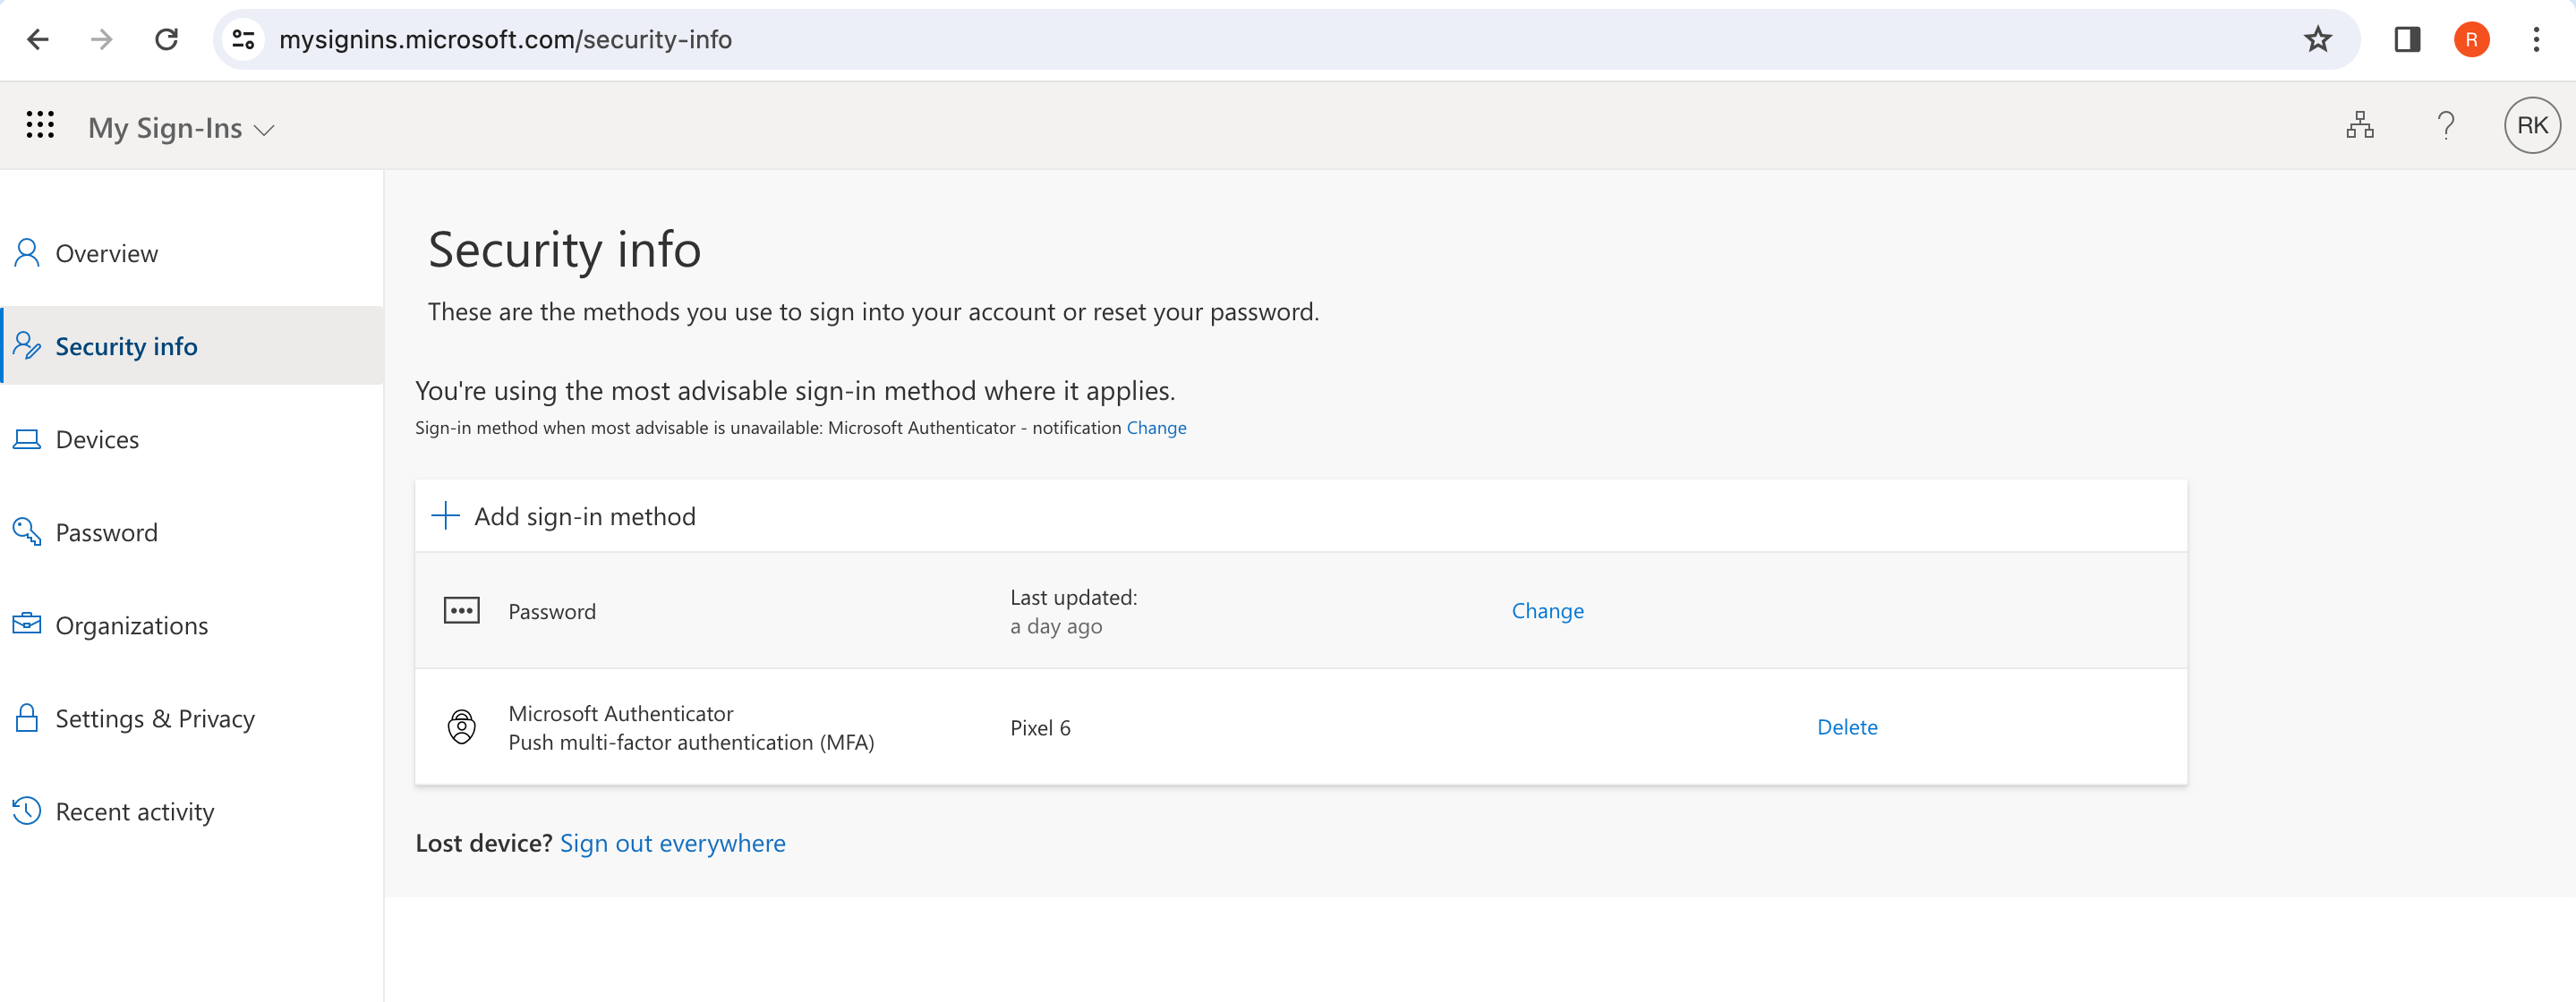View Recent activity page

(x=134, y=812)
